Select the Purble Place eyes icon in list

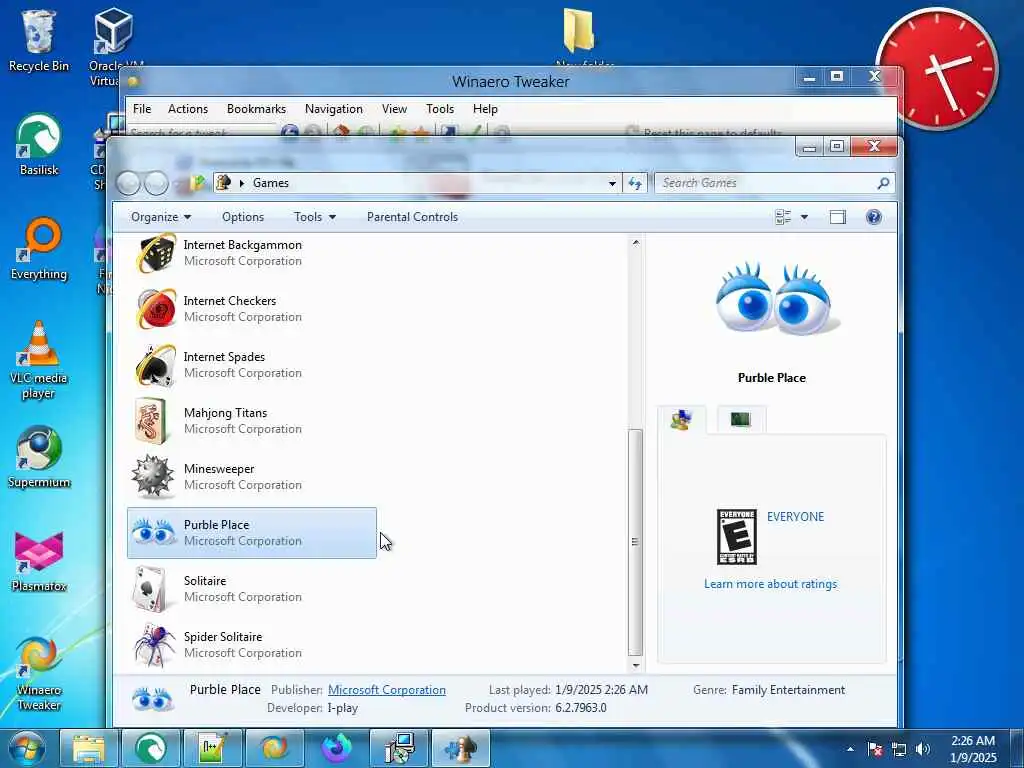pos(153,532)
